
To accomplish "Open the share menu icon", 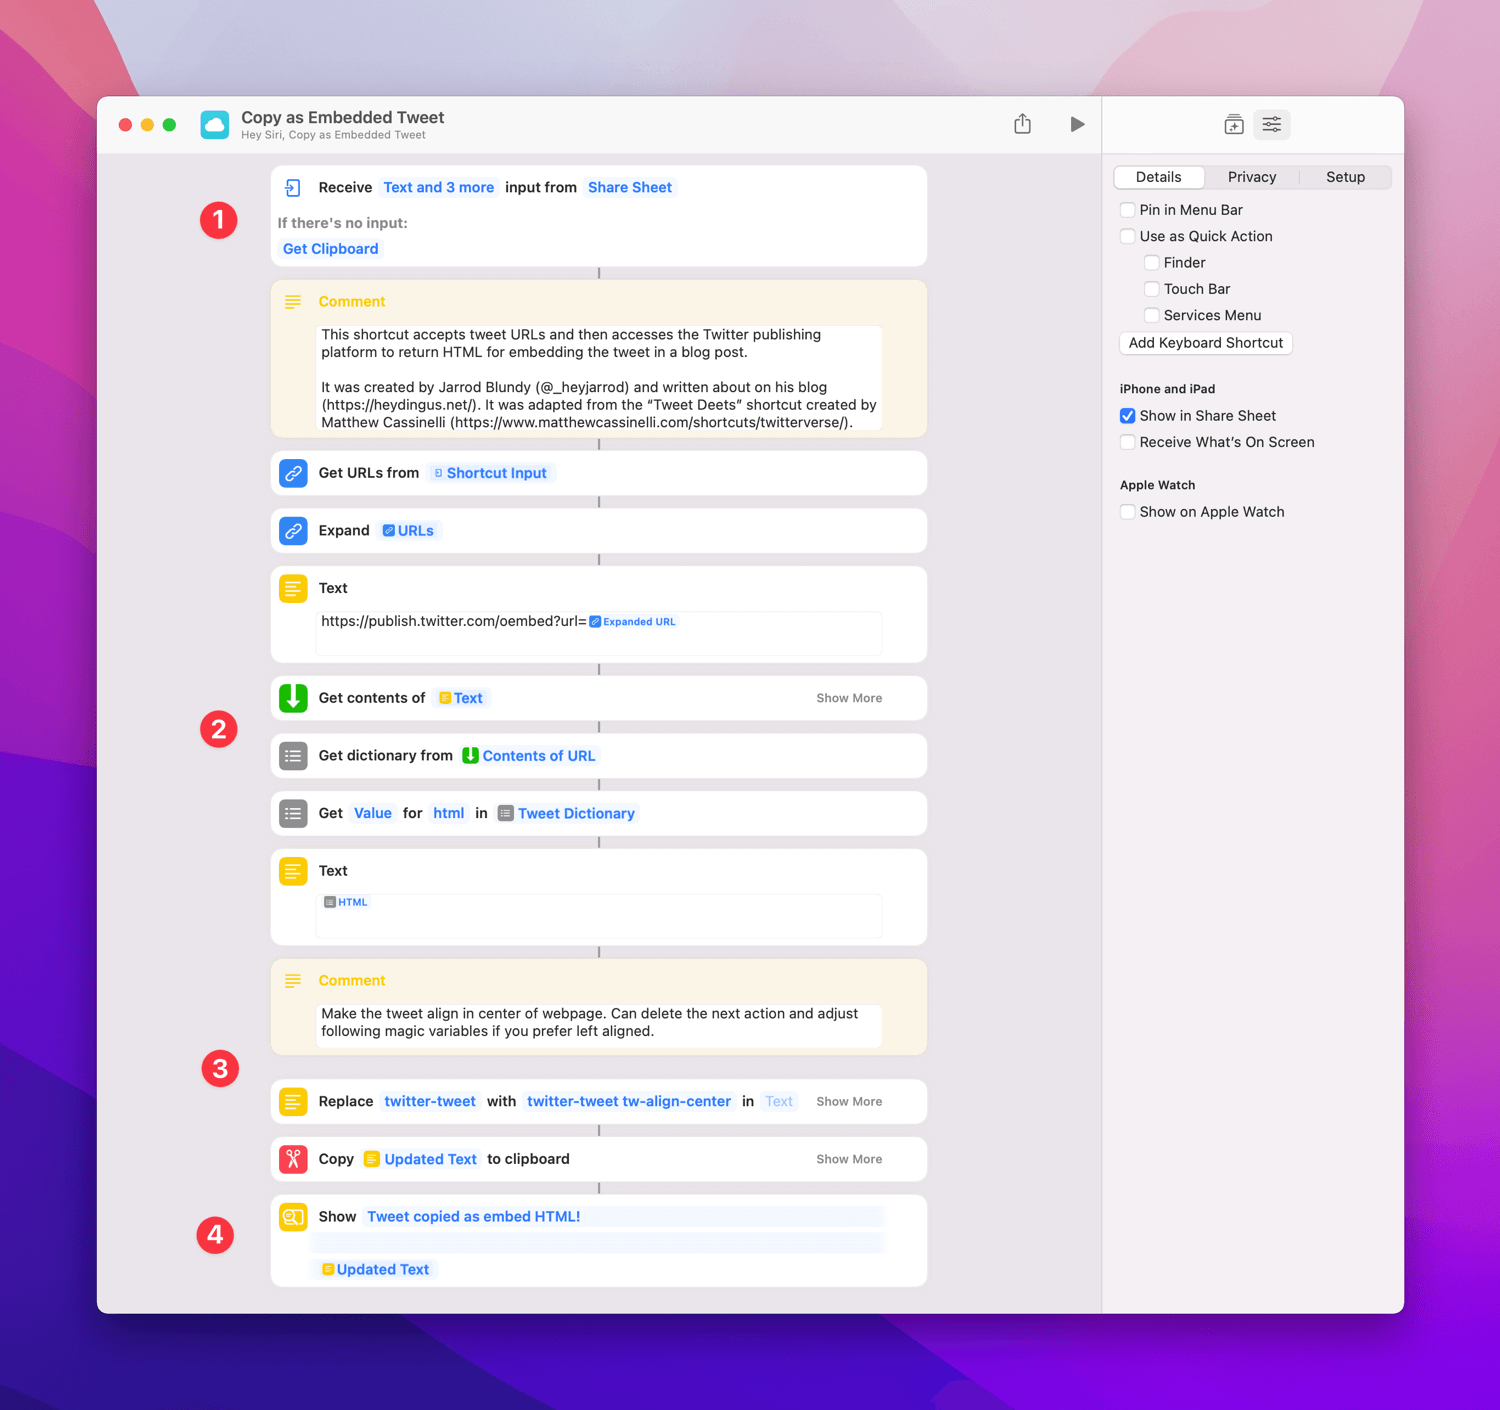I will [1022, 124].
